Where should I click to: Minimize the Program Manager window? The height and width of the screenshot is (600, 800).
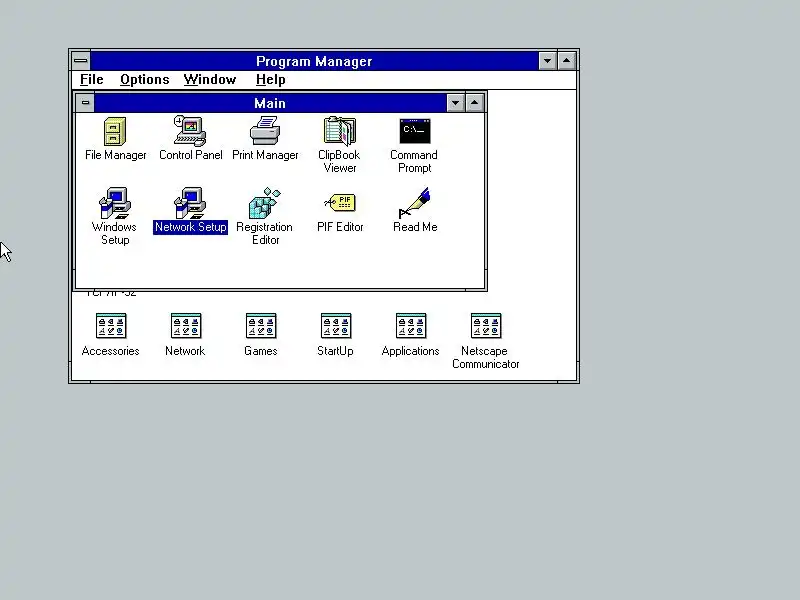click(547, 61)
